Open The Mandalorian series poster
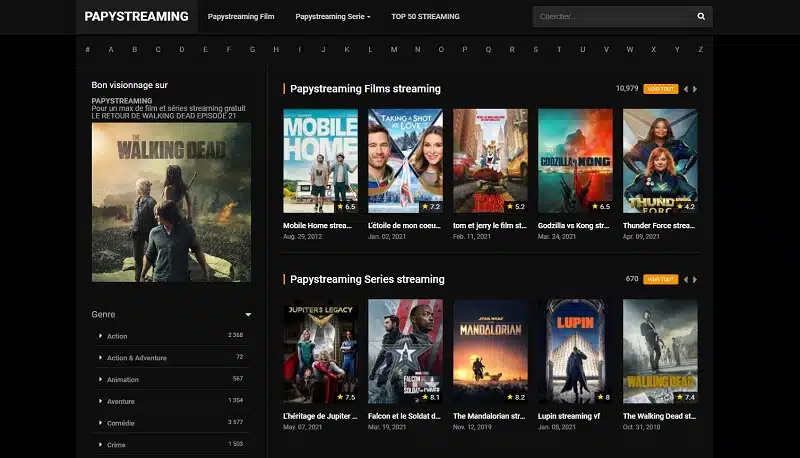The image size is (800, 458). pyautogui.click(x=490, y=351)
